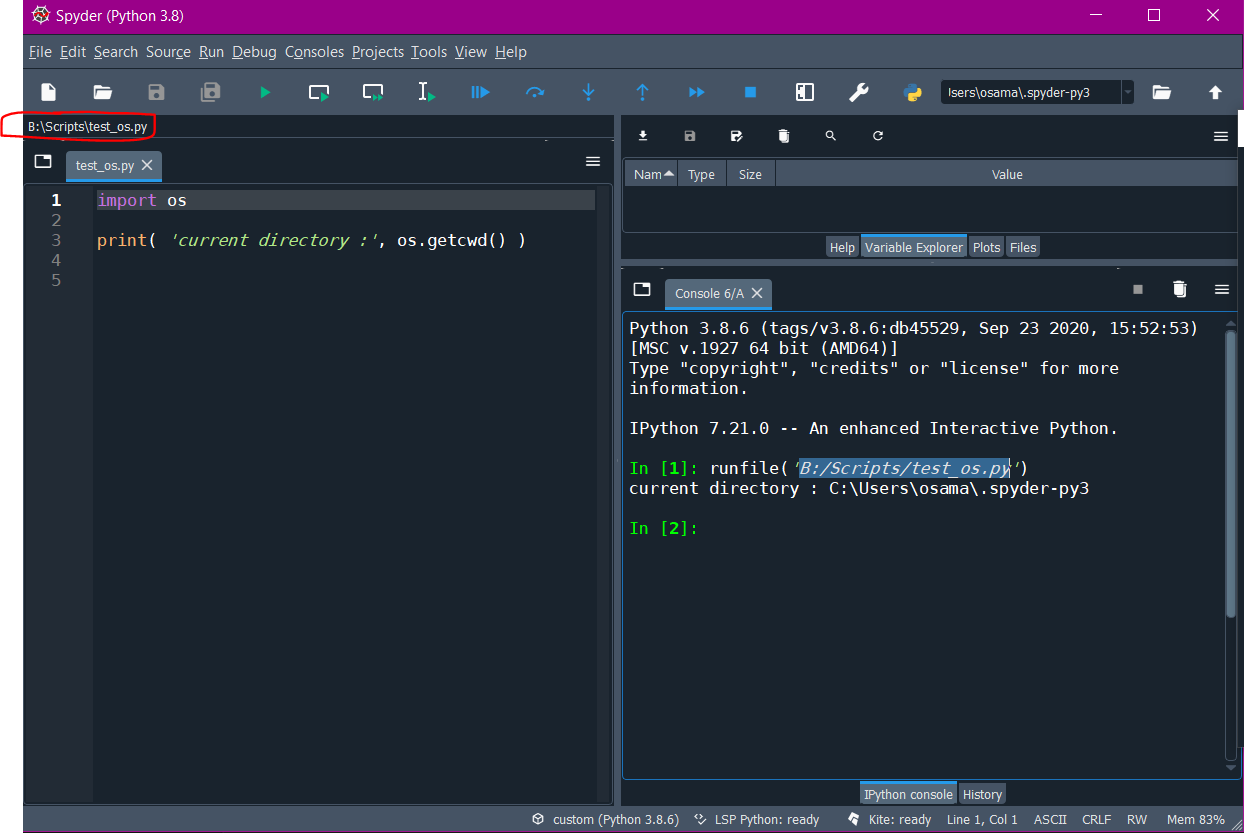Open the Source menu
Viewport: 1244px width, 833px height.
tap(168, 52)
